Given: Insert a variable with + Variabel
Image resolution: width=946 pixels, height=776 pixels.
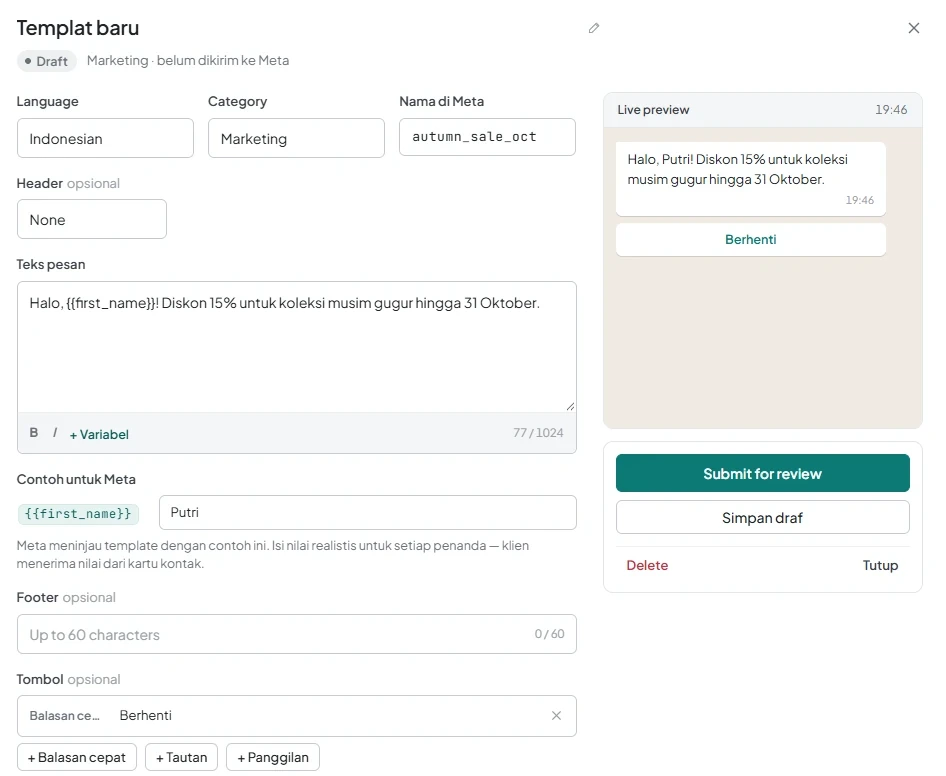Looking at the screenshot, I should [99, 434].
